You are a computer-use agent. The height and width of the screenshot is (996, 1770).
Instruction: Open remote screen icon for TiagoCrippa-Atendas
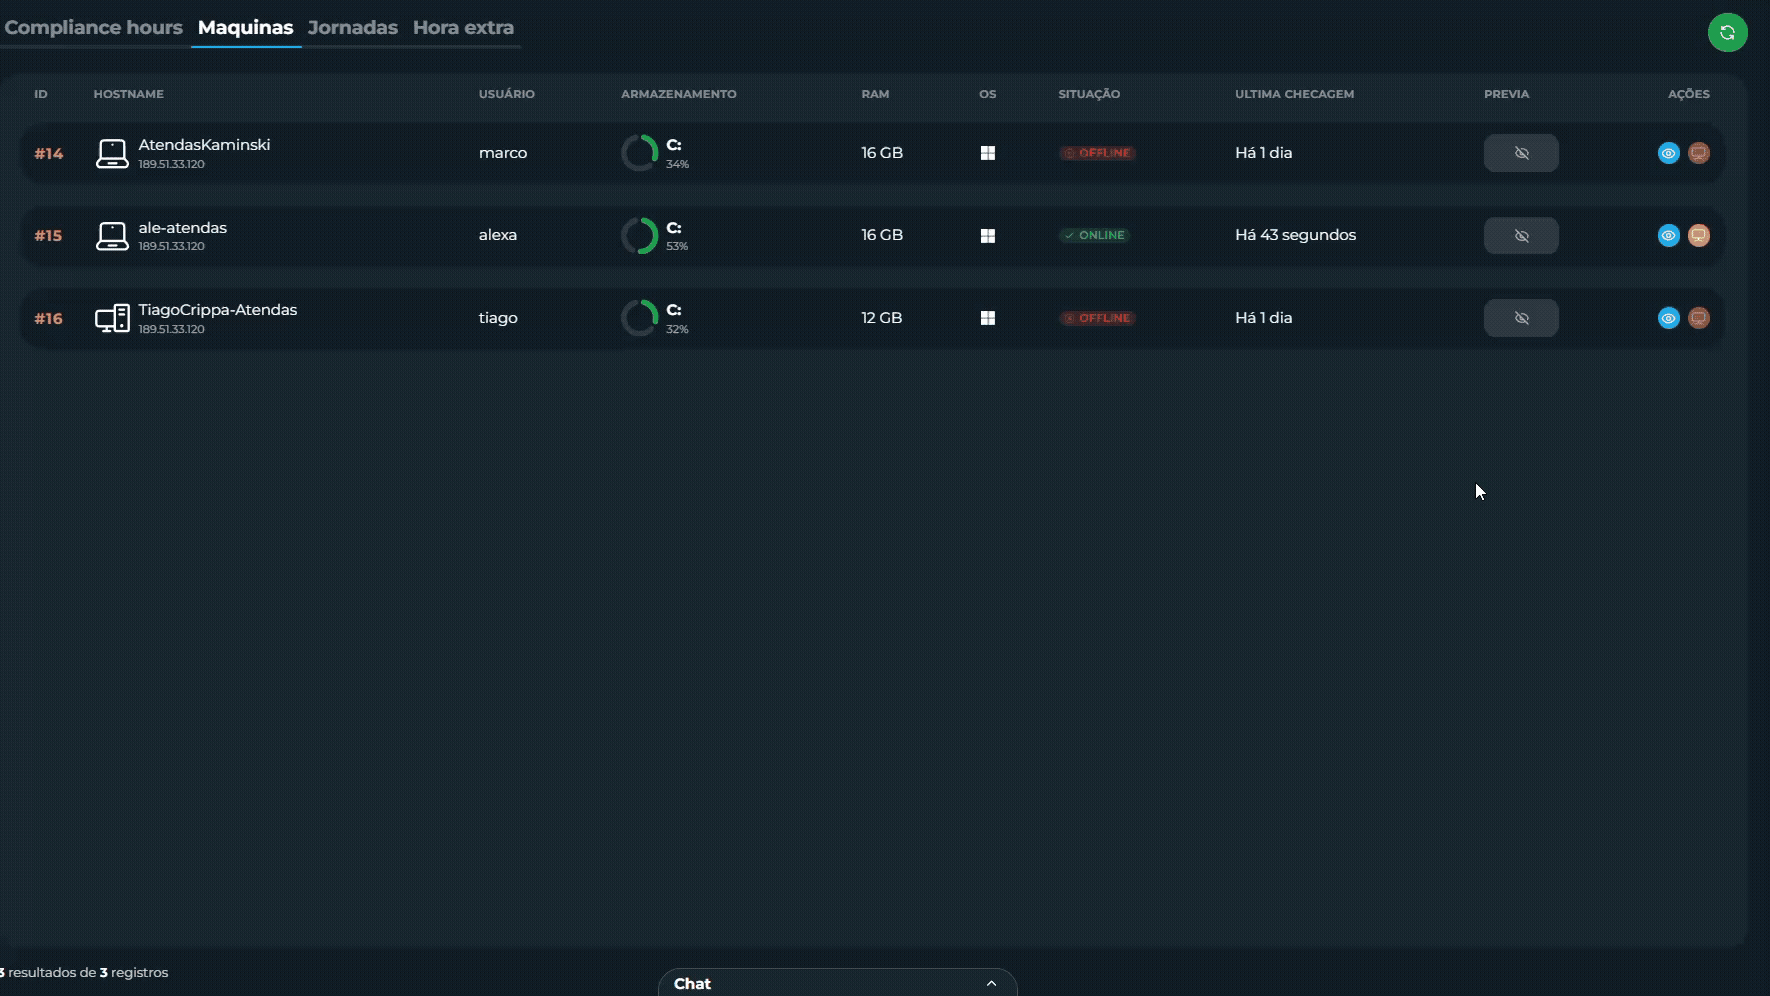click(1698, 318)
